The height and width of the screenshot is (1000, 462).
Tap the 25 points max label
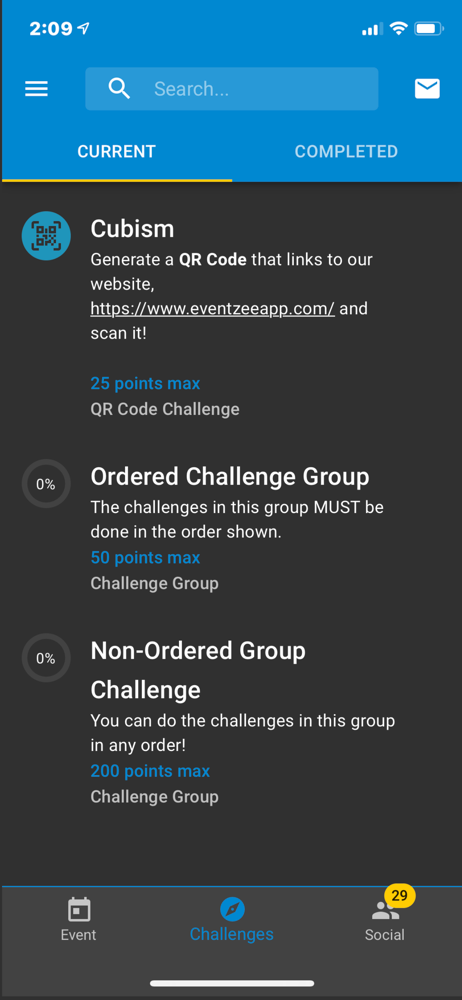coord(145,383)
